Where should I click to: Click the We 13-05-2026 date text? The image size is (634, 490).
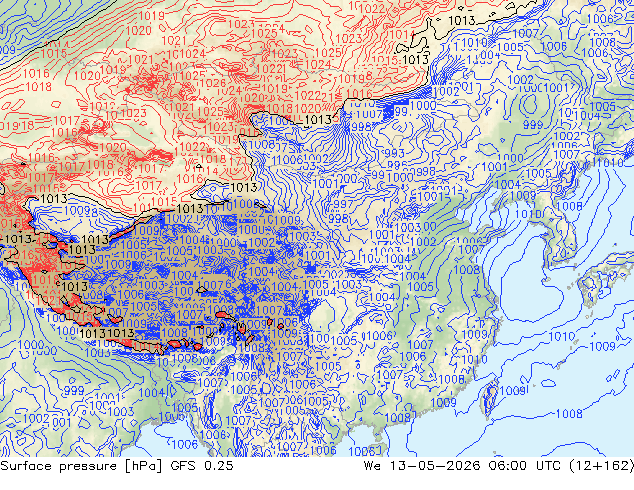[x=422, y=466]
